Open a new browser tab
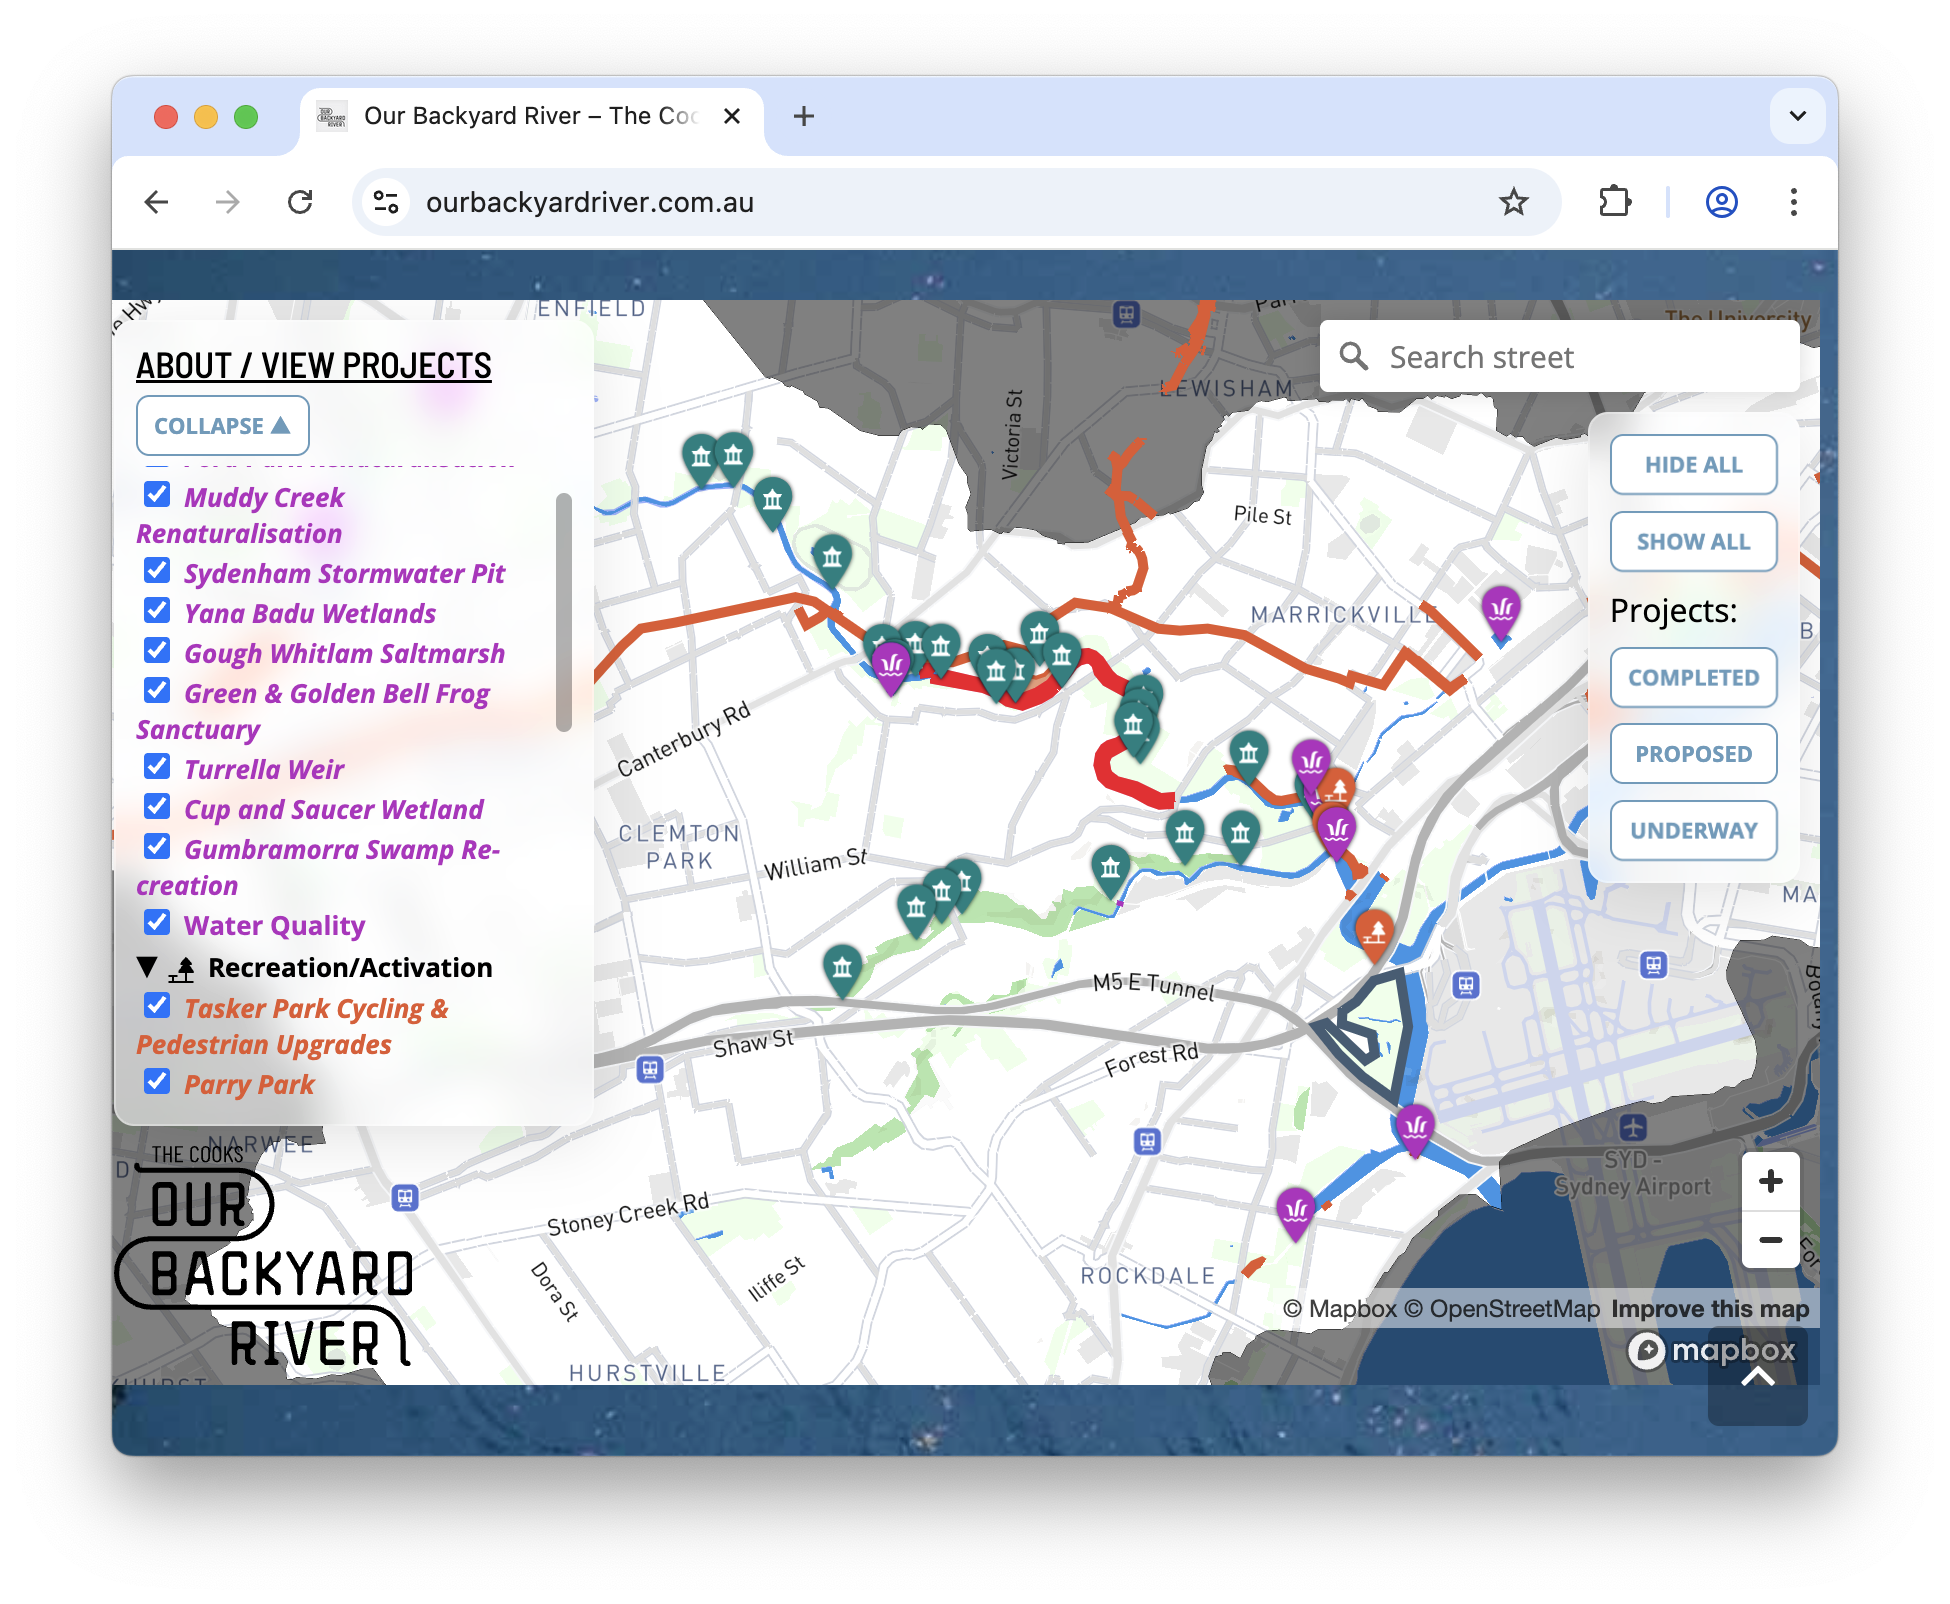The image size is (1950, 1604). 803,116
